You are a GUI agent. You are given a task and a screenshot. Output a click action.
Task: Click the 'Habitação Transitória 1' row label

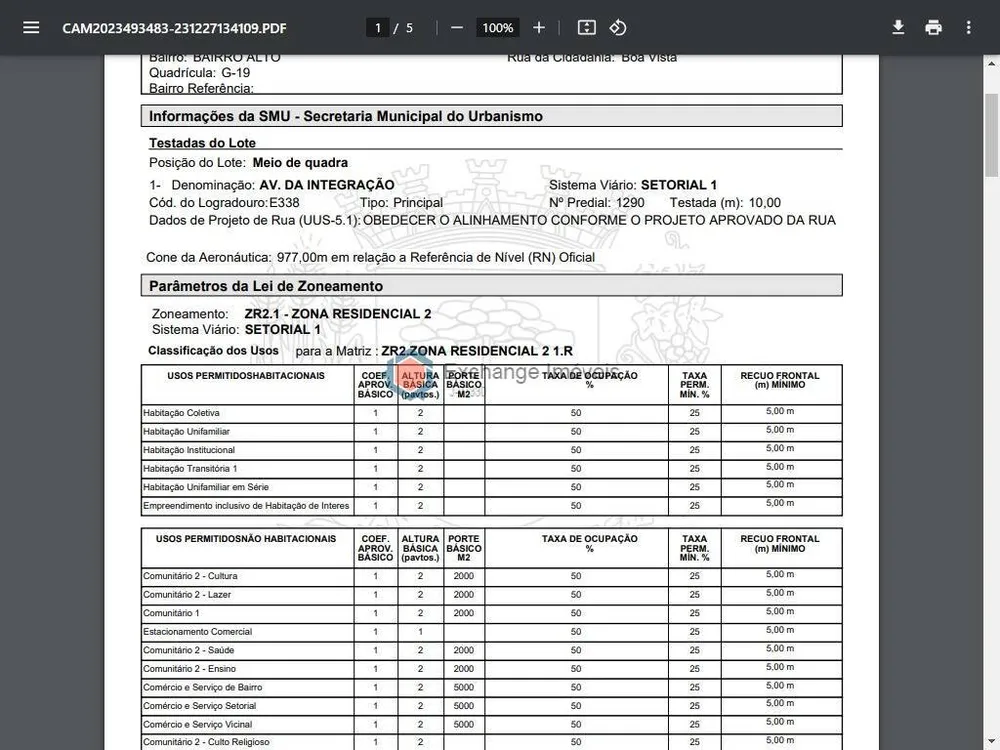tap(190, 469)
